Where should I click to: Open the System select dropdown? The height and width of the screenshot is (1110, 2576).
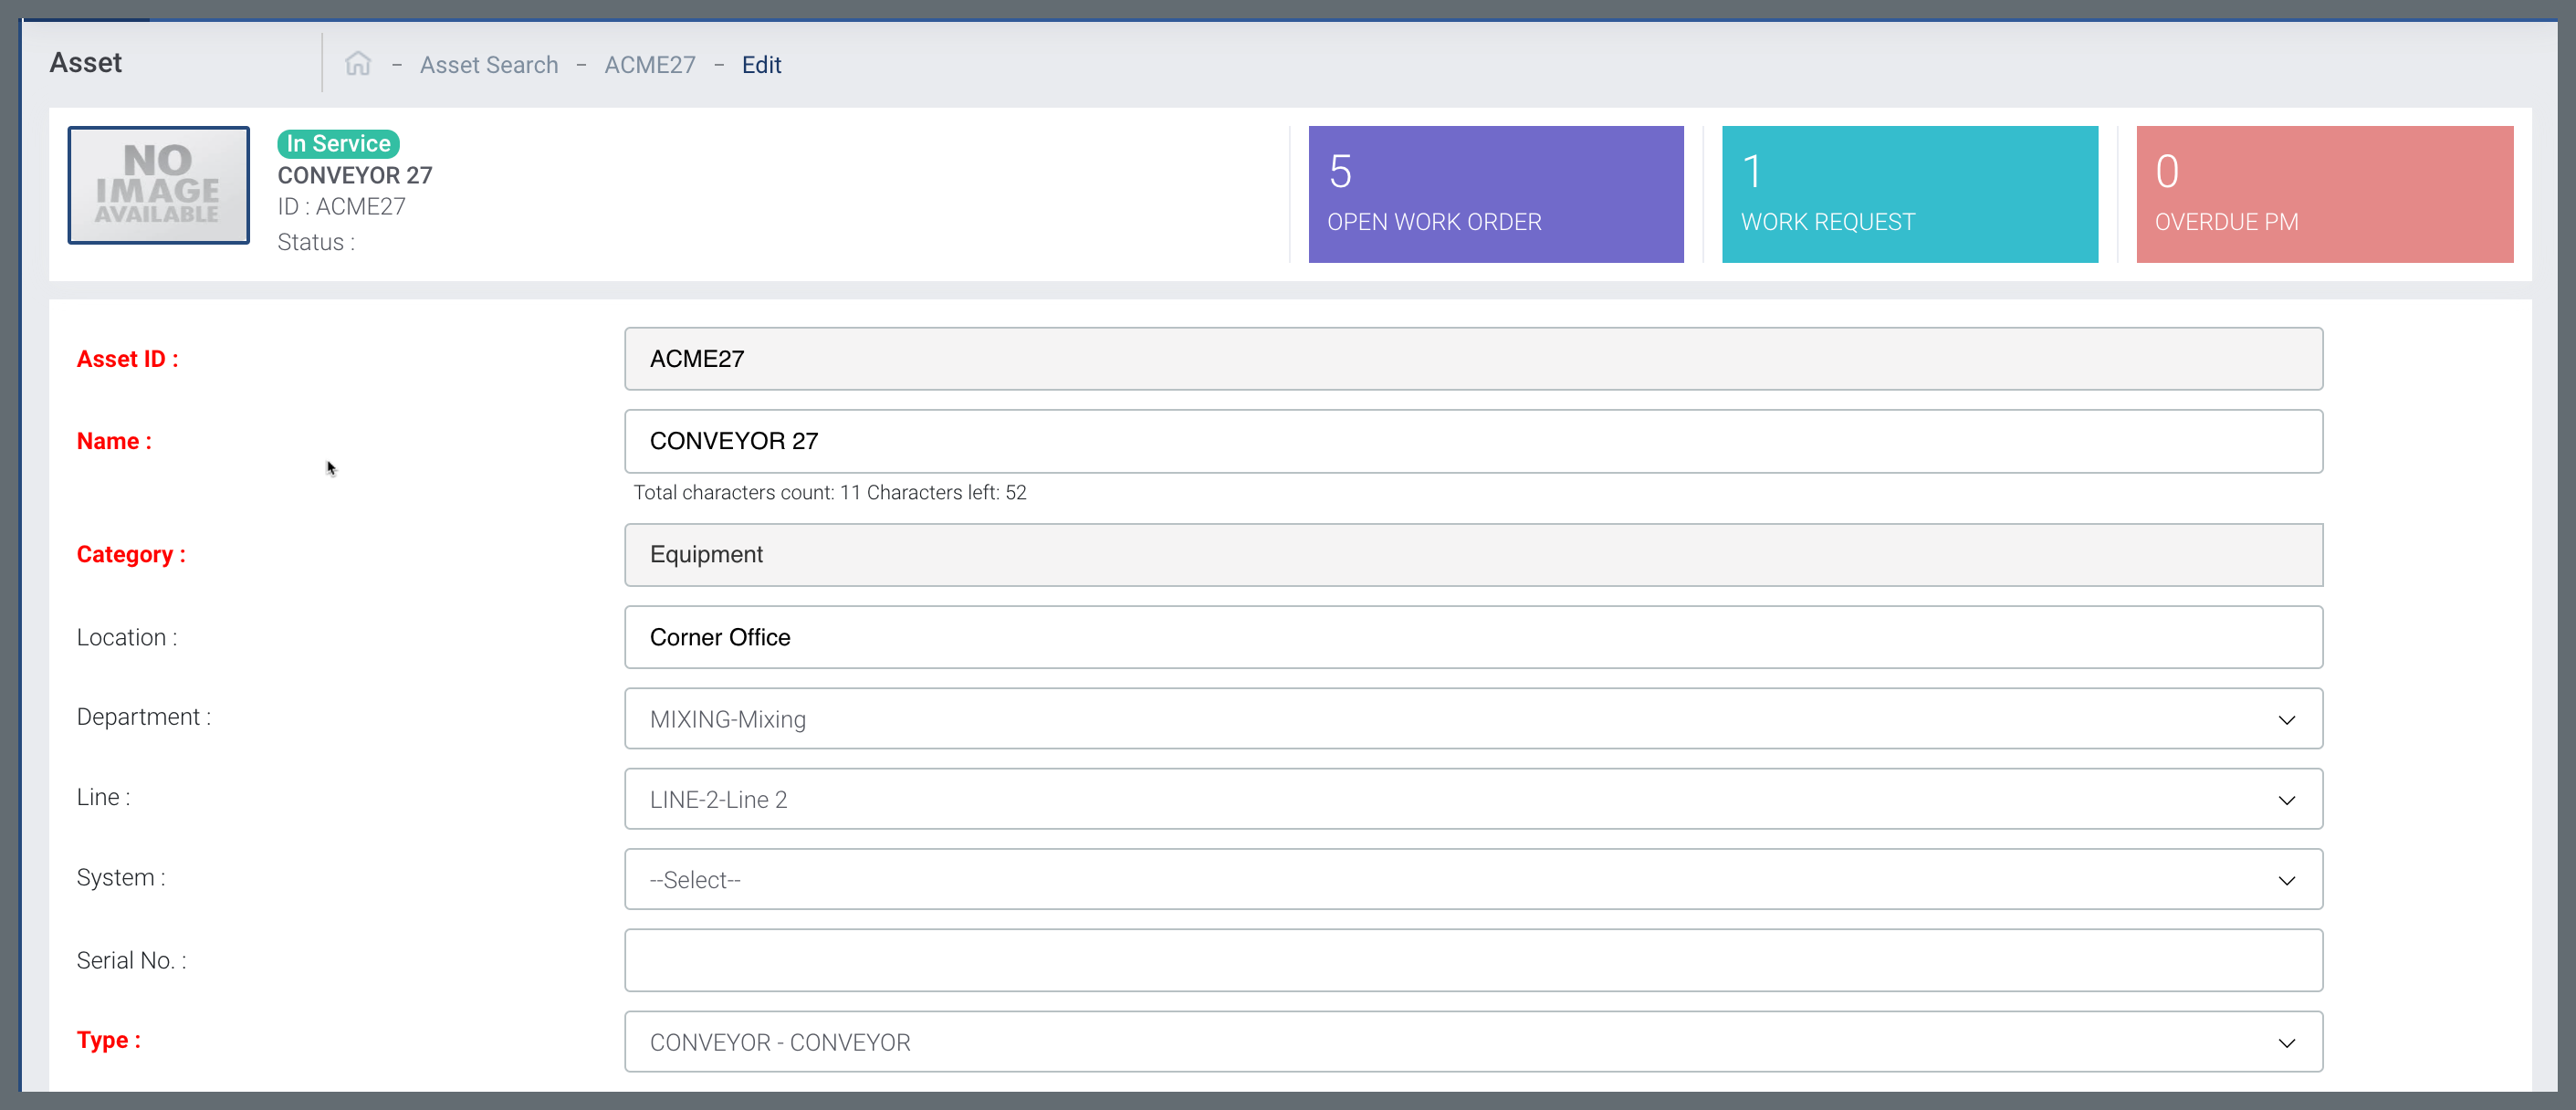[x=1472, y=880]
